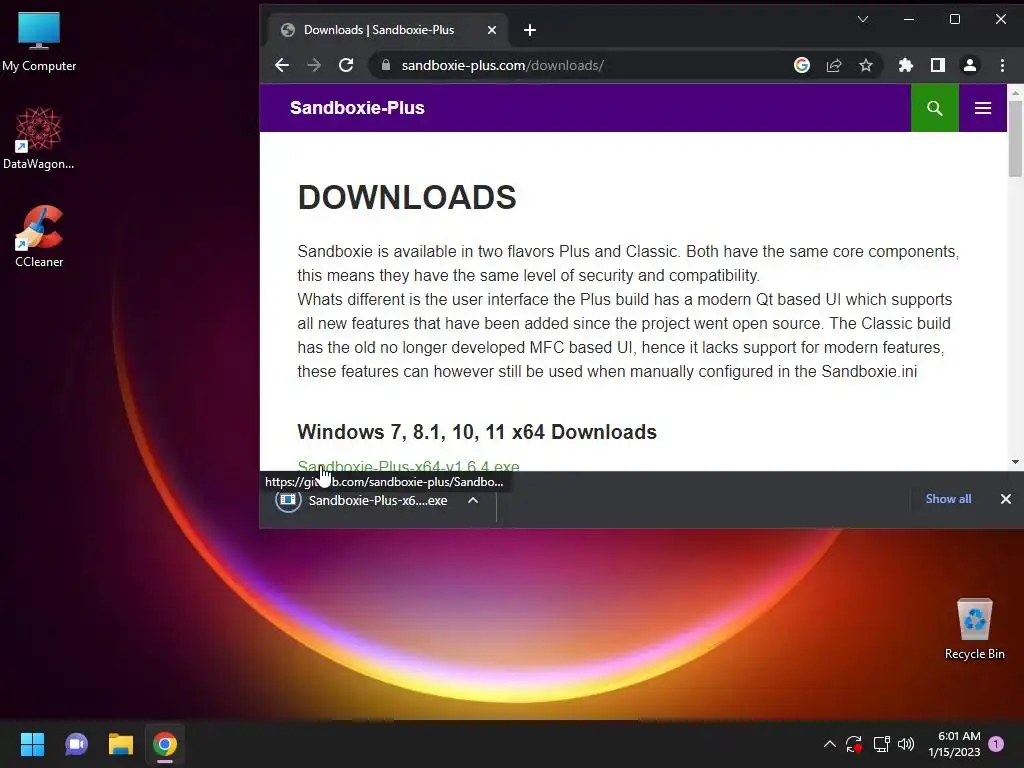Open a new browser tab
The height and width of the screenshot is (768, 1024).
coord(530,30)
